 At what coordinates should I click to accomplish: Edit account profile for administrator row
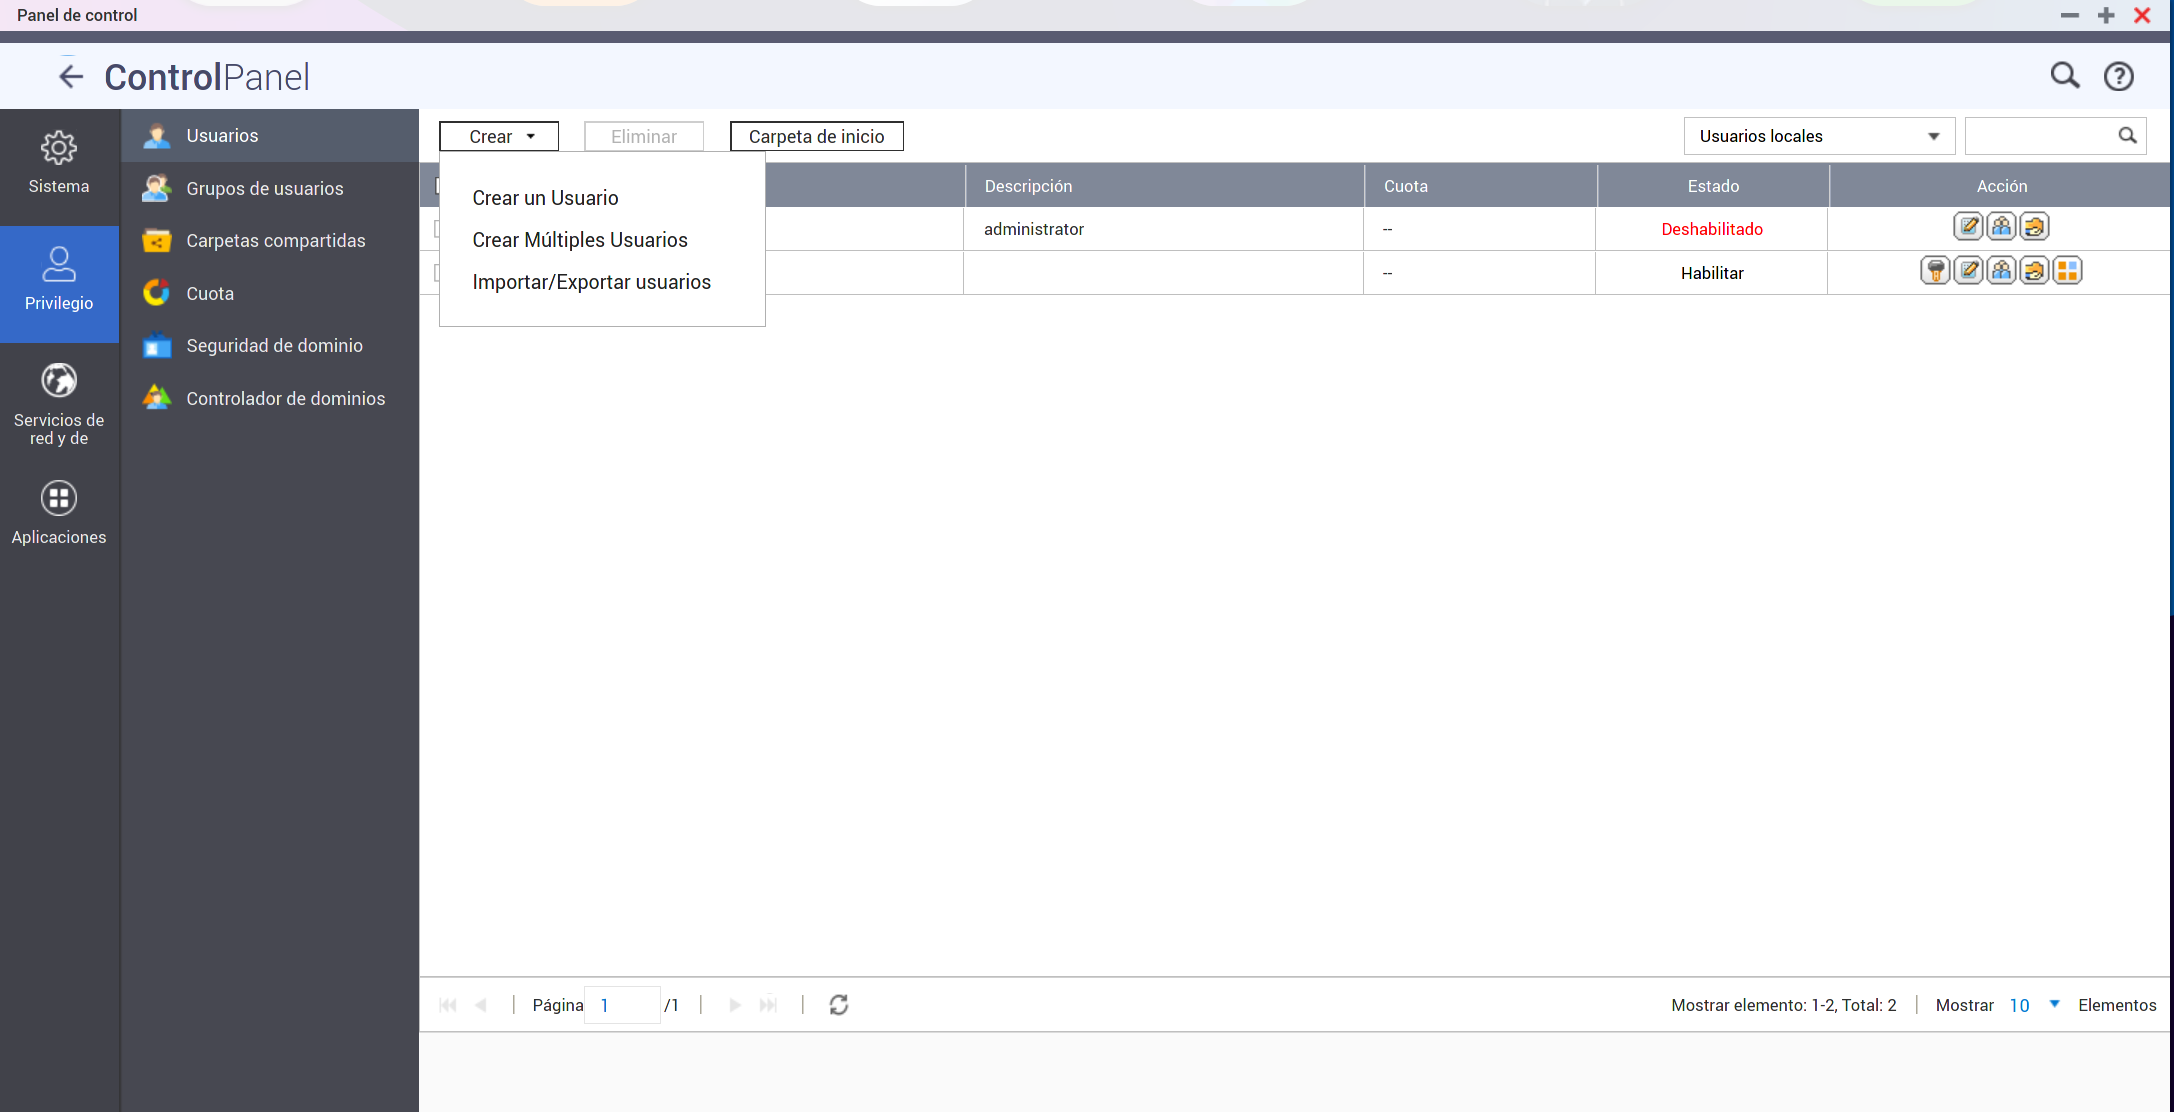point(1968,227)
